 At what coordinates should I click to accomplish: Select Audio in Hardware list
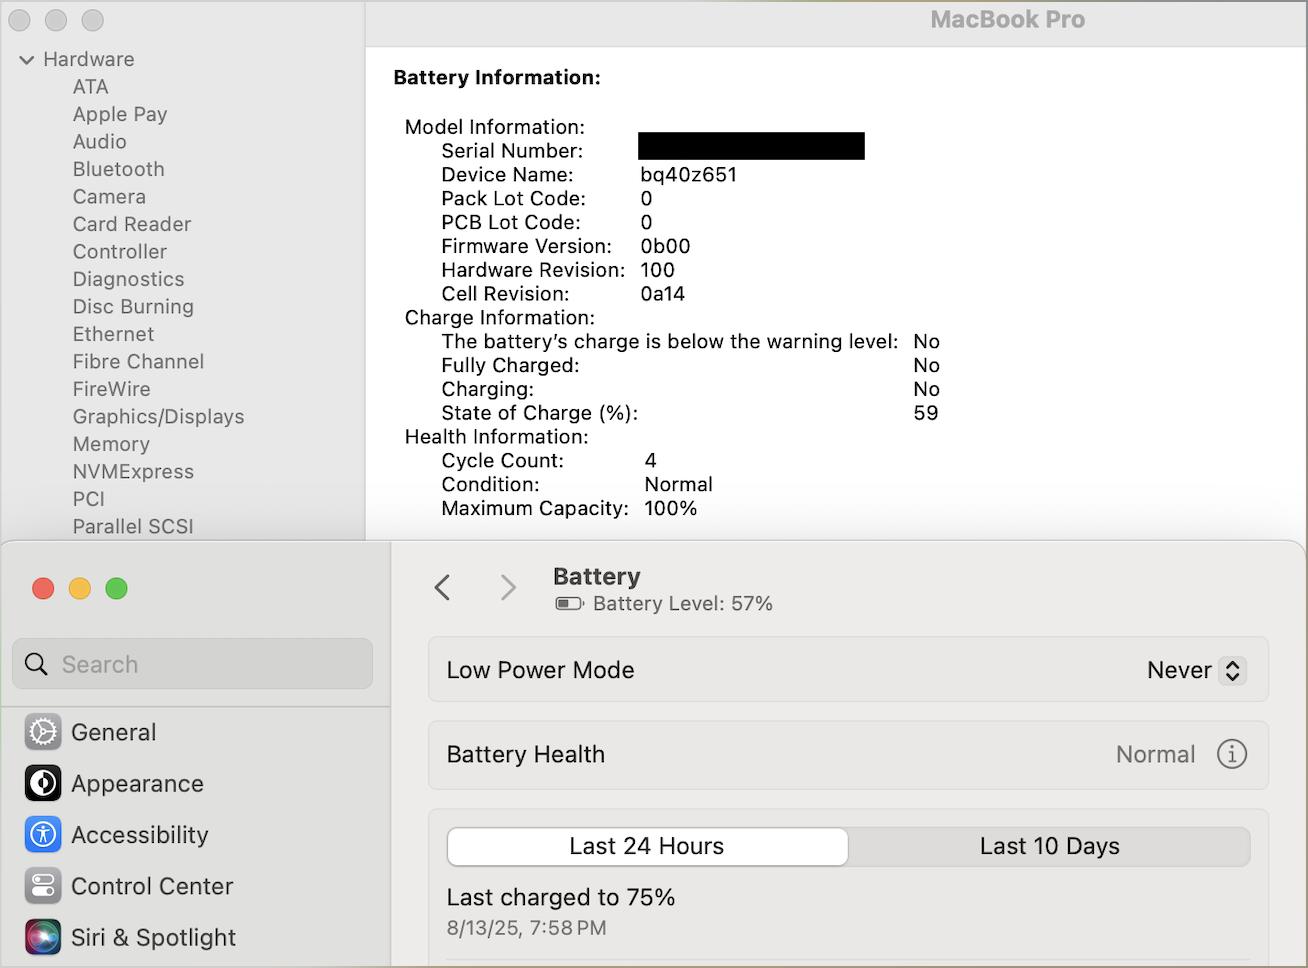(99, 142)
